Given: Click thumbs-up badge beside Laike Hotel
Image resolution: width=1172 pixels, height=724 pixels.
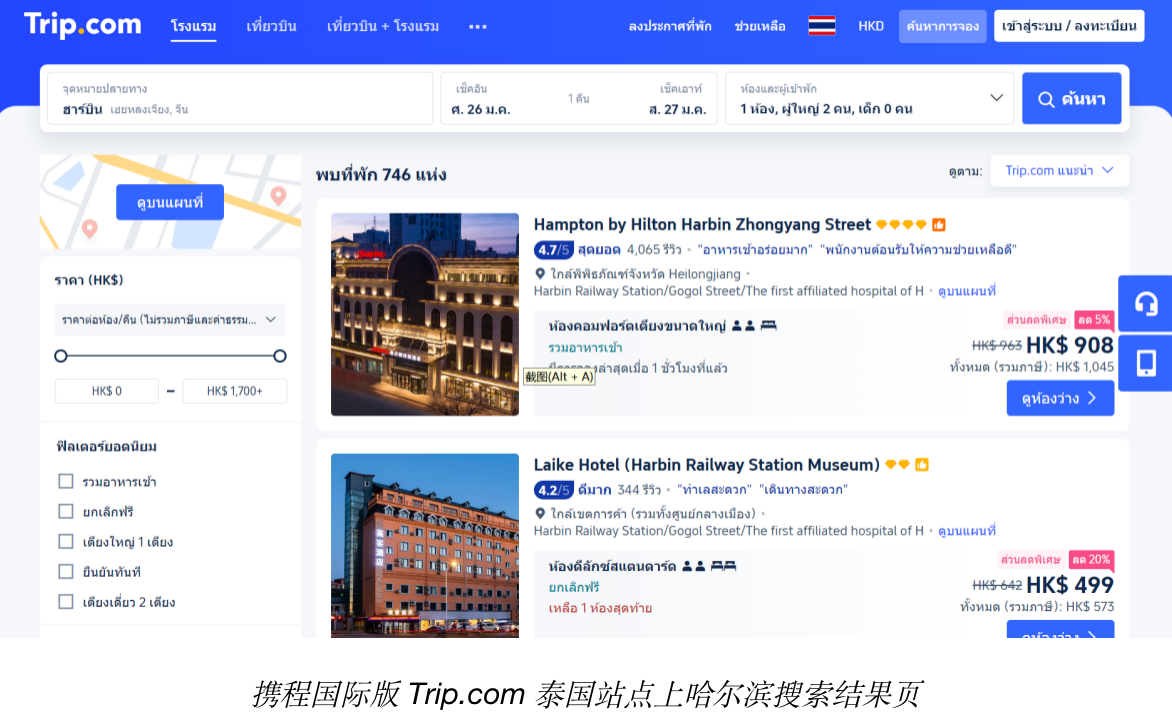Looking at the screenshot, I should (x=922, y=465).
